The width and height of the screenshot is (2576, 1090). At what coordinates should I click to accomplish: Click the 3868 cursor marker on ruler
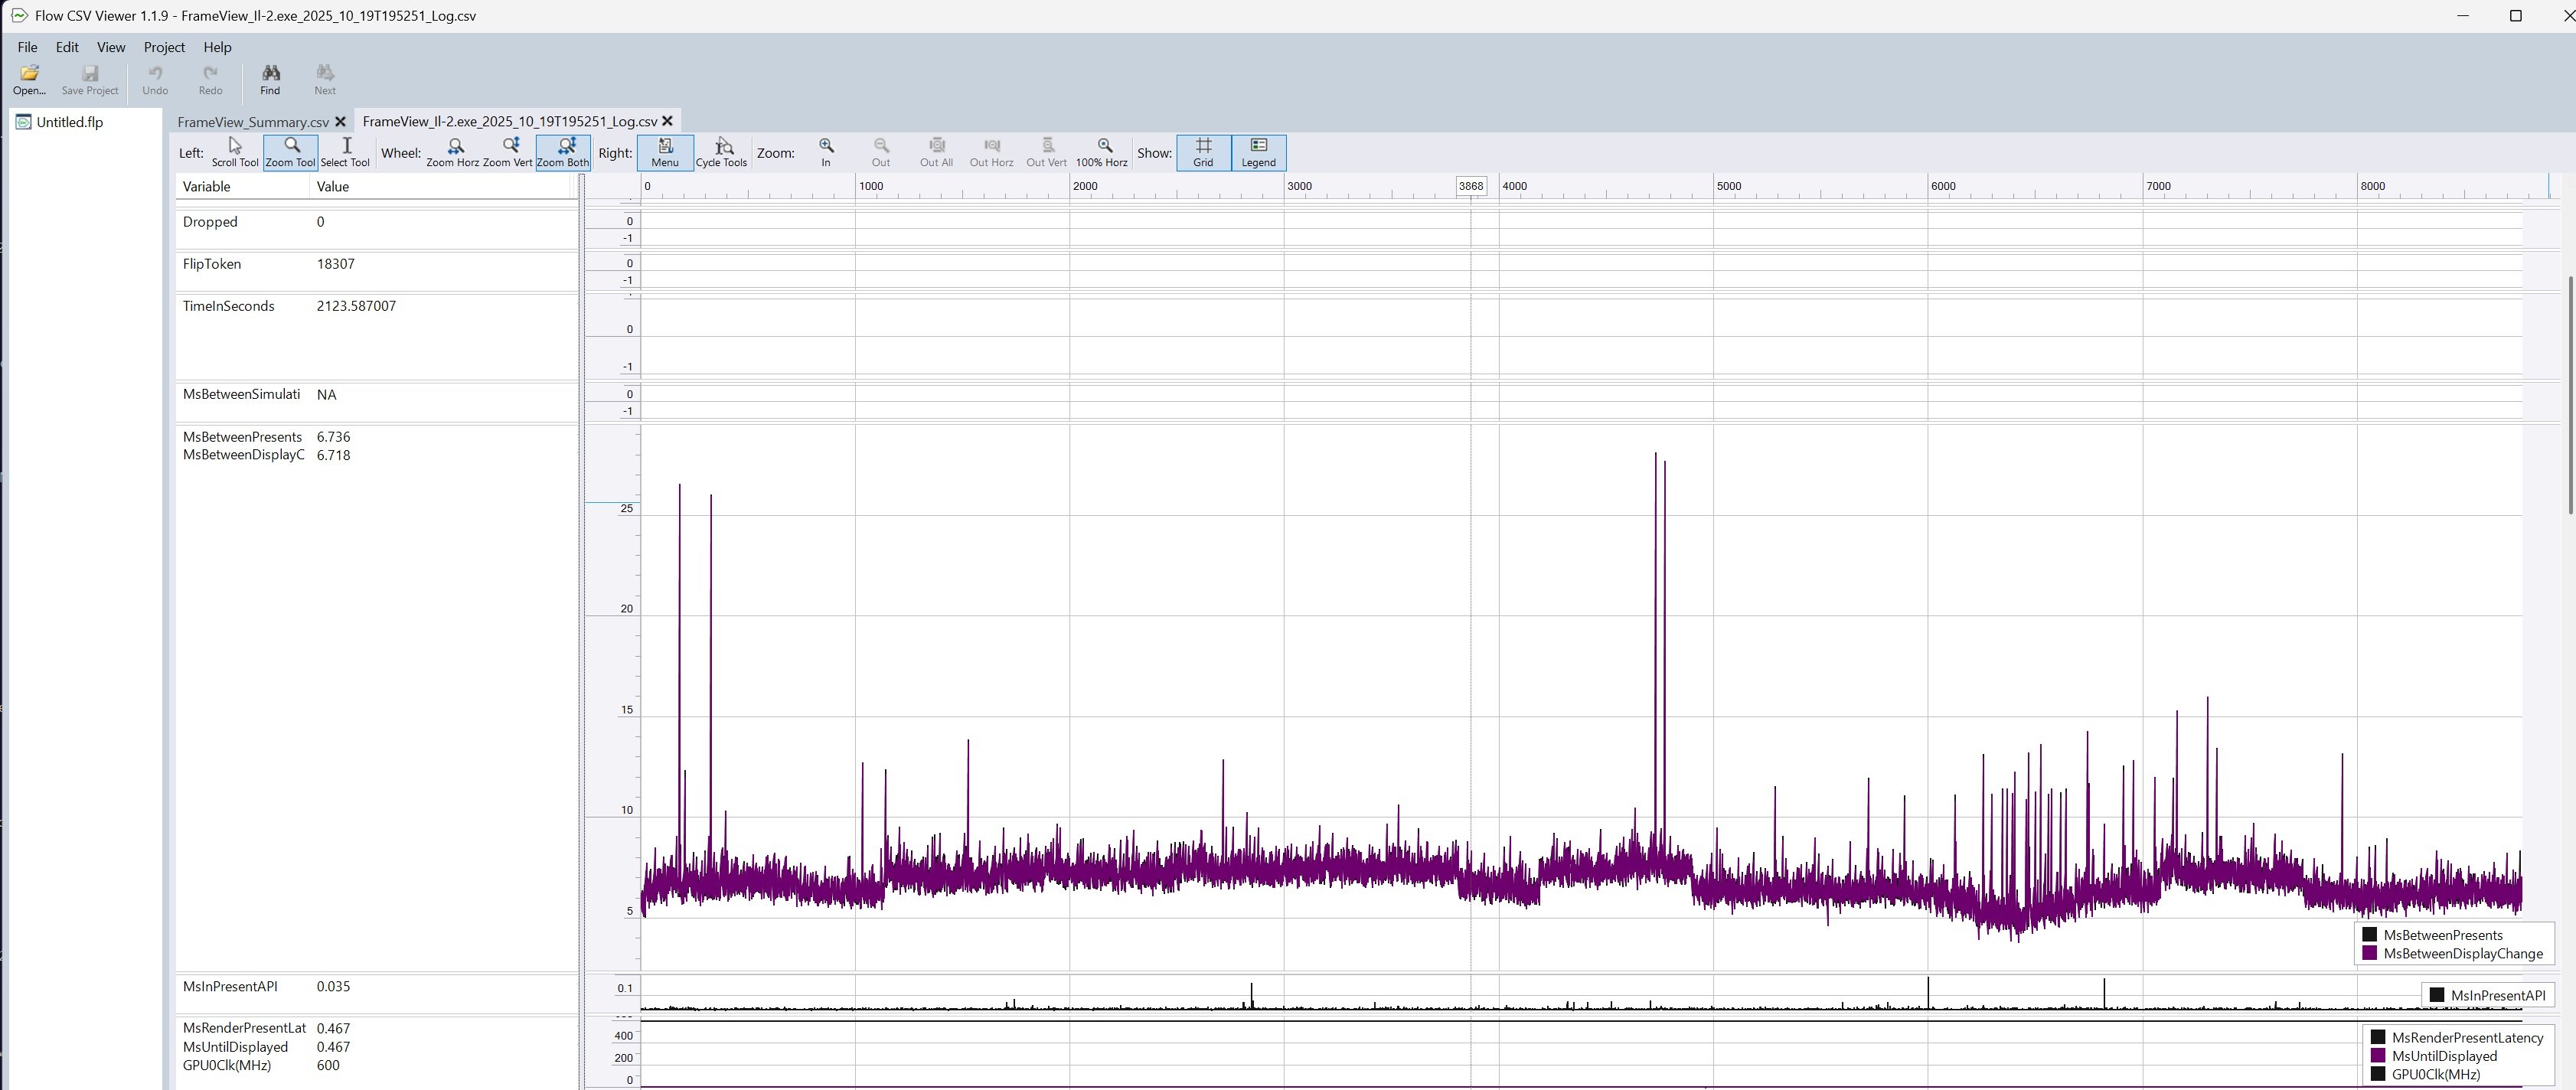pyautogui.click(x=1470, y=186)
